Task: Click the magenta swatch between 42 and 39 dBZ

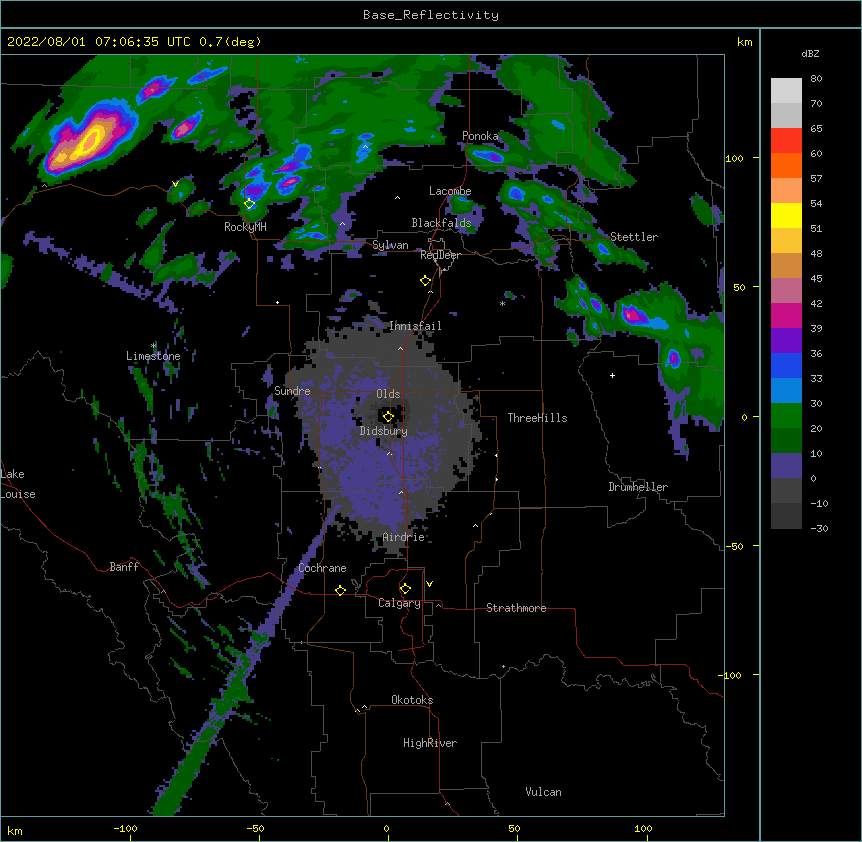Action: point(786,315)
